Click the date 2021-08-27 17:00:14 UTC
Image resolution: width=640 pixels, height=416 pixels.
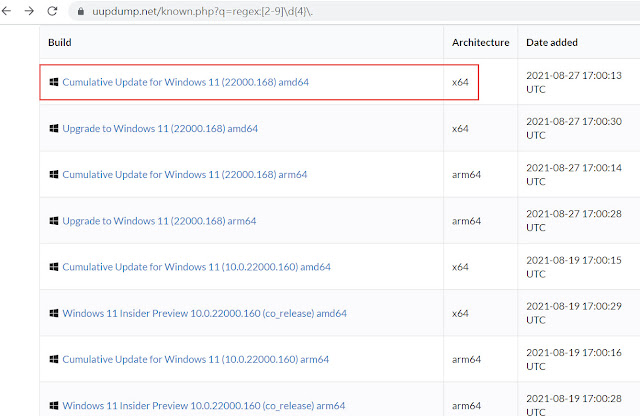click(x=574, y=174)
